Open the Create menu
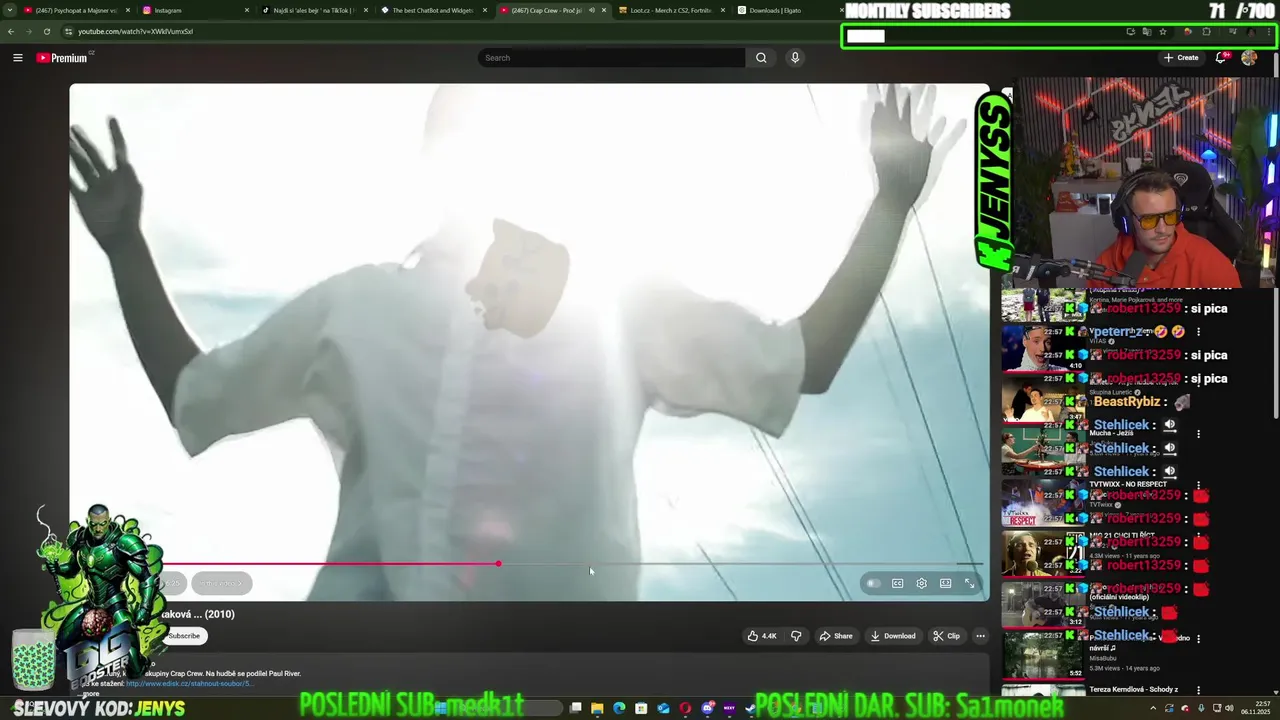 [1181, 58]
